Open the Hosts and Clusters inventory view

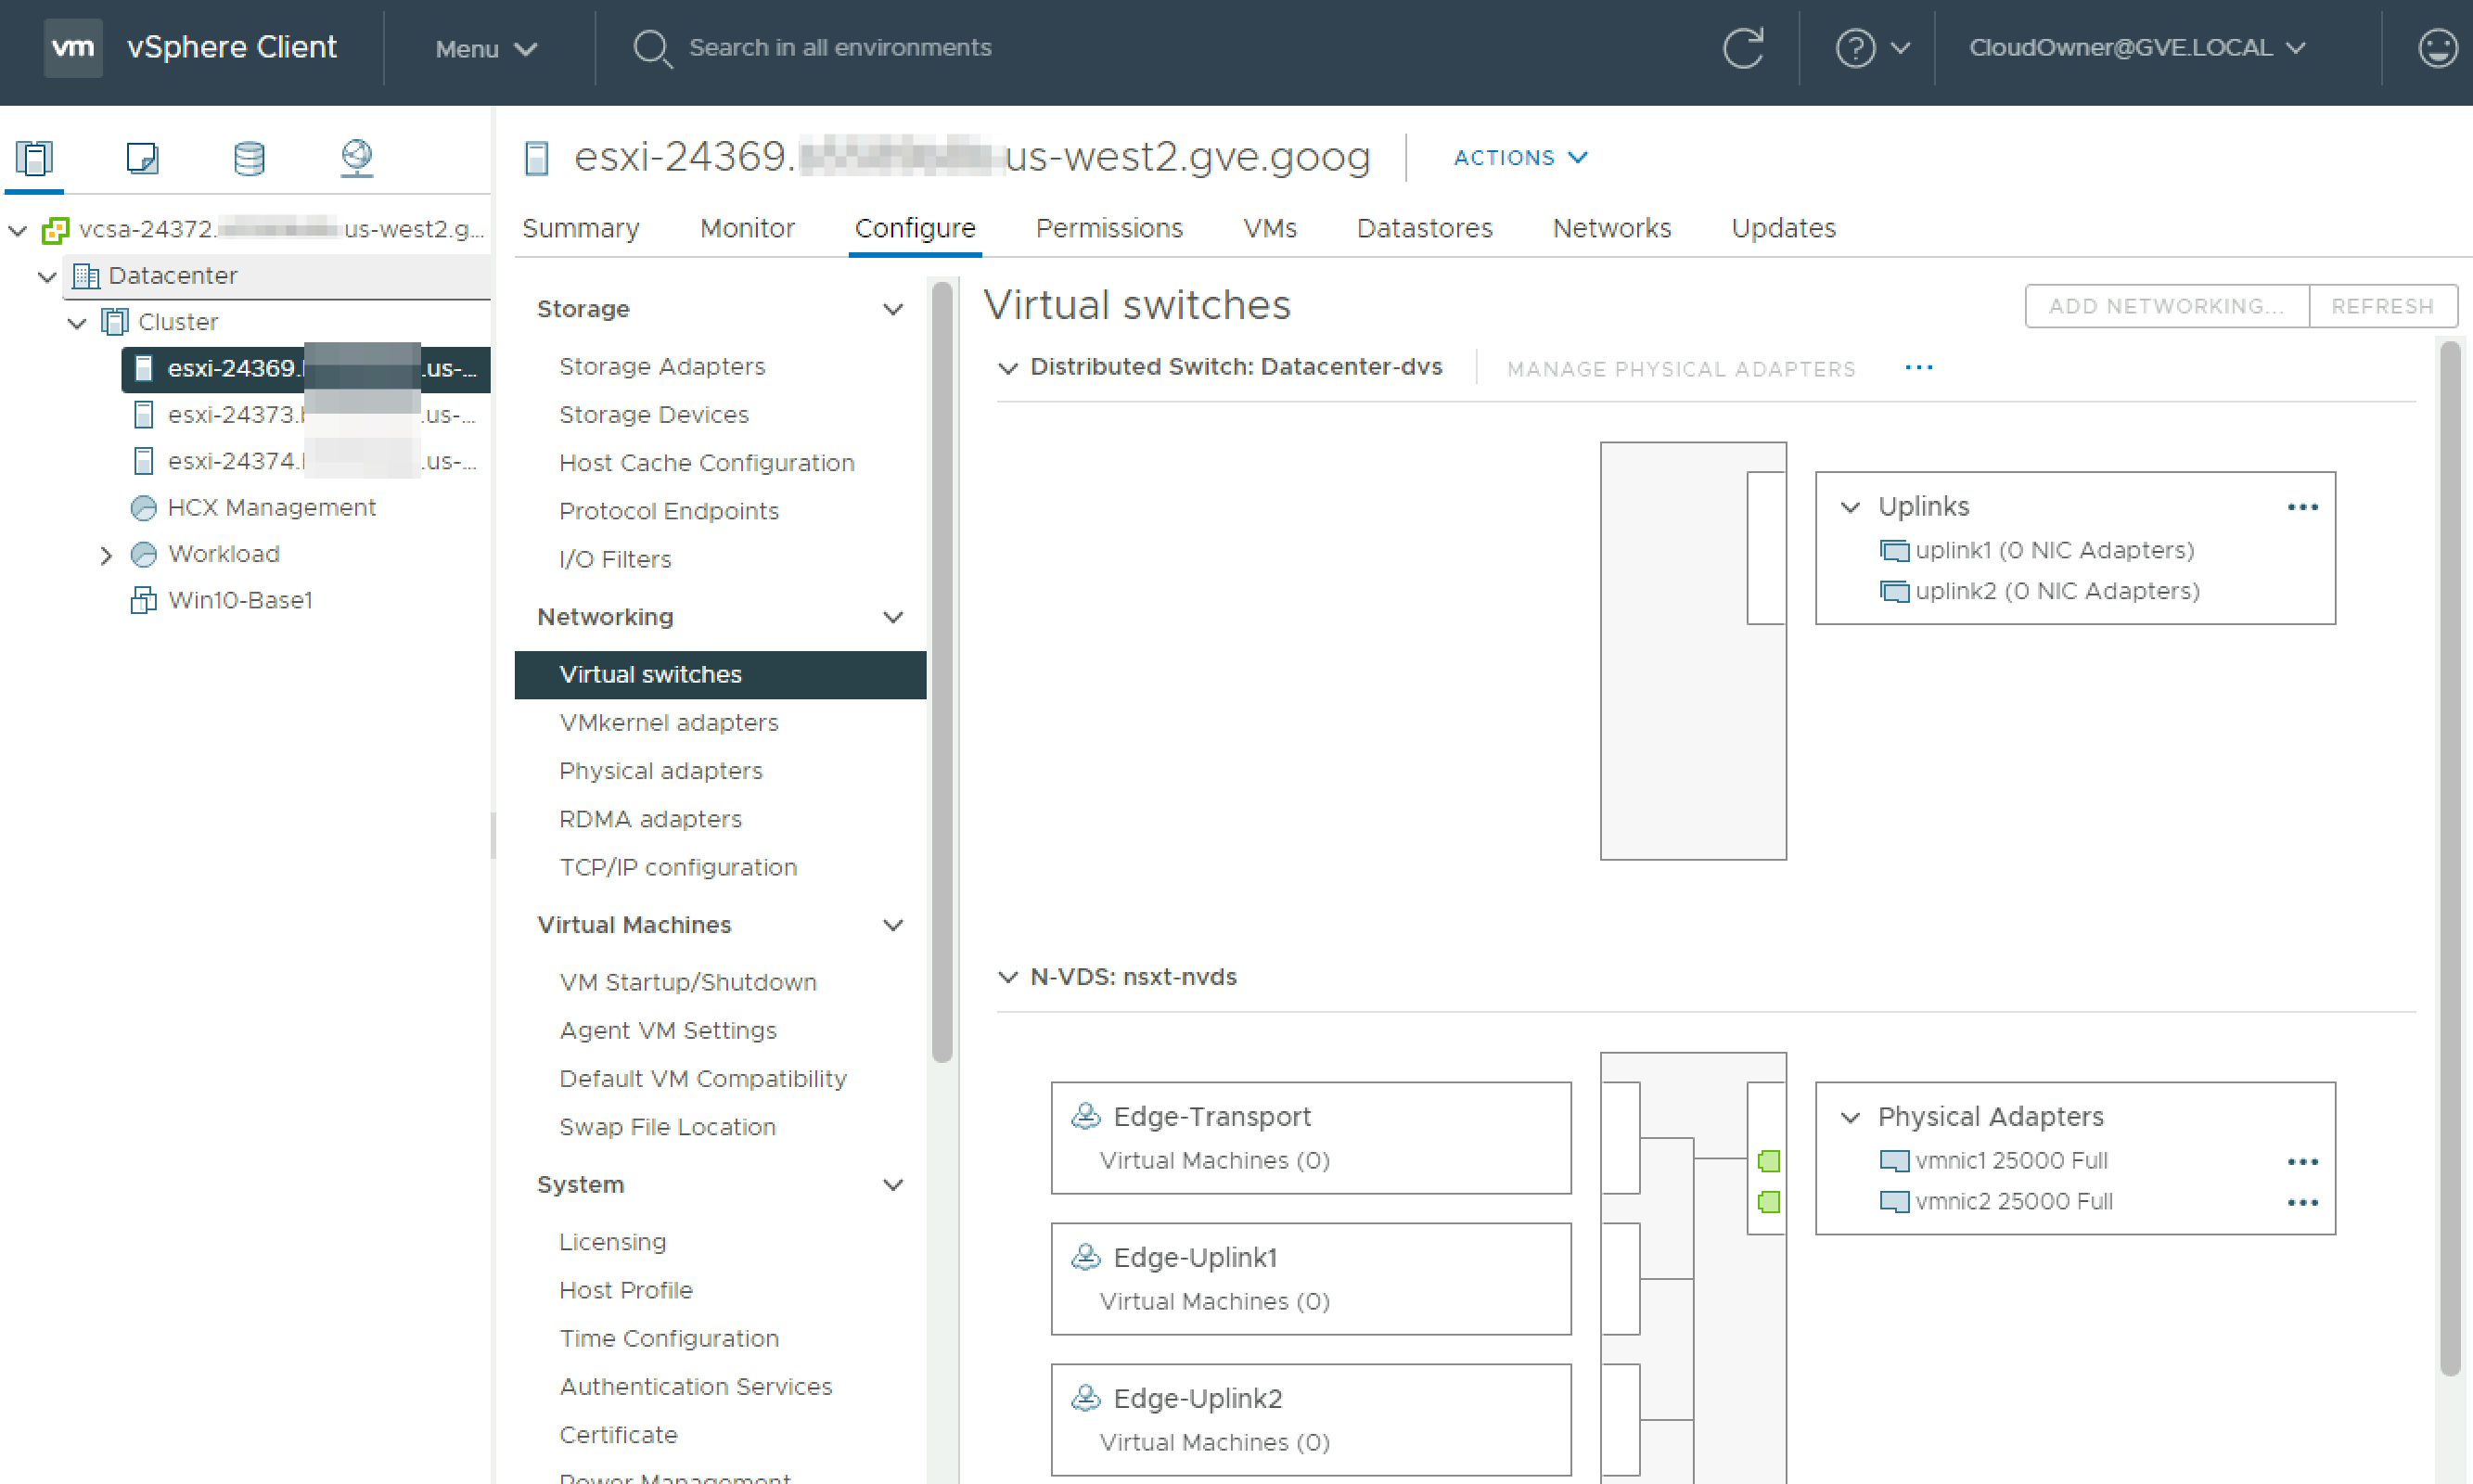click(34, 158)
